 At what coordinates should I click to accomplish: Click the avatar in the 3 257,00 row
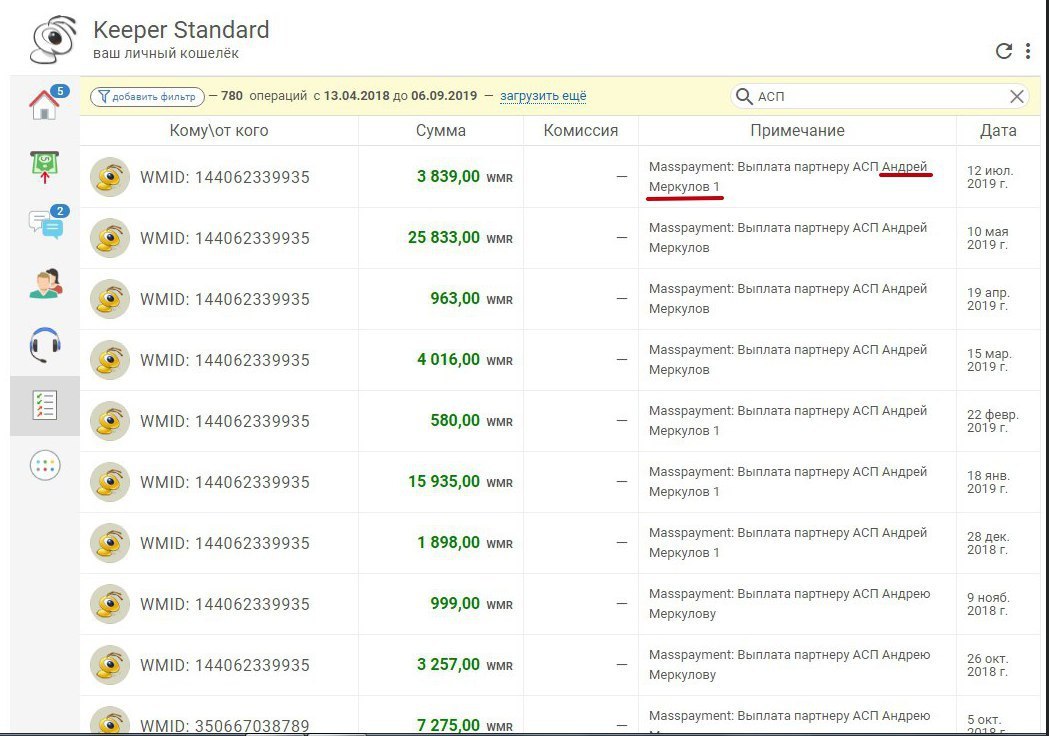pyautogui.click(x=110, y=665)
